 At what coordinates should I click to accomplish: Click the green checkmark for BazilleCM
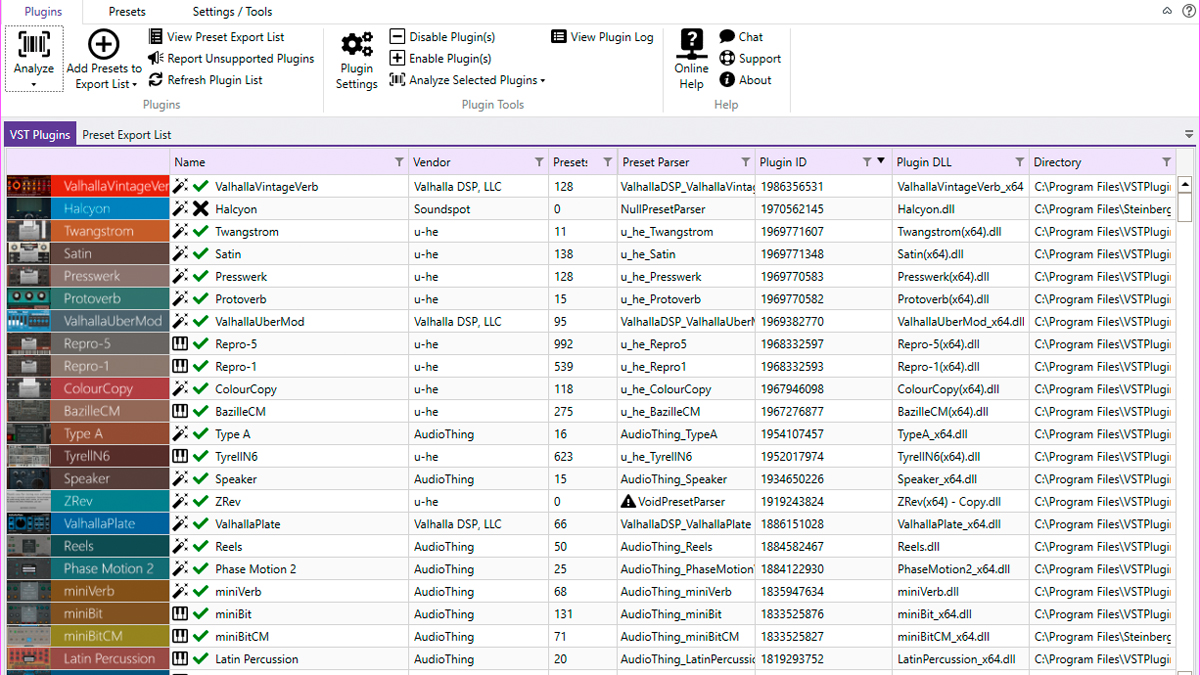pyautogui.click(x=201, y=411)
